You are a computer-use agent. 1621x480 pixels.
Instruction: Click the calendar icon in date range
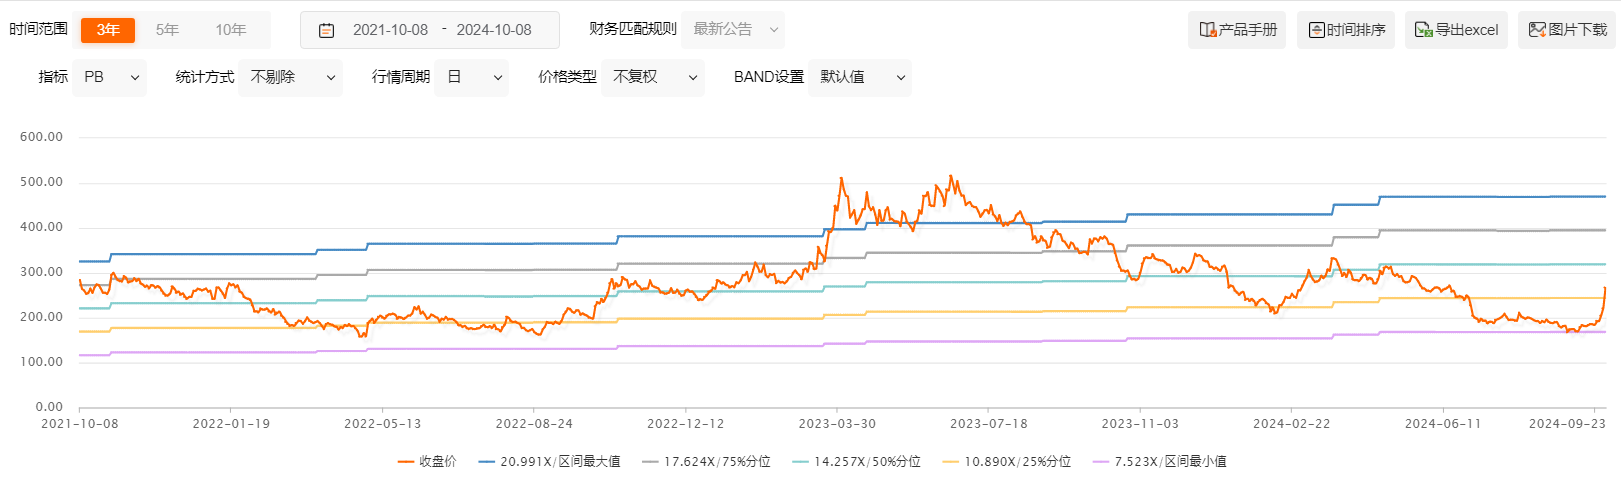pyautogui.click(x=326, y=30)
